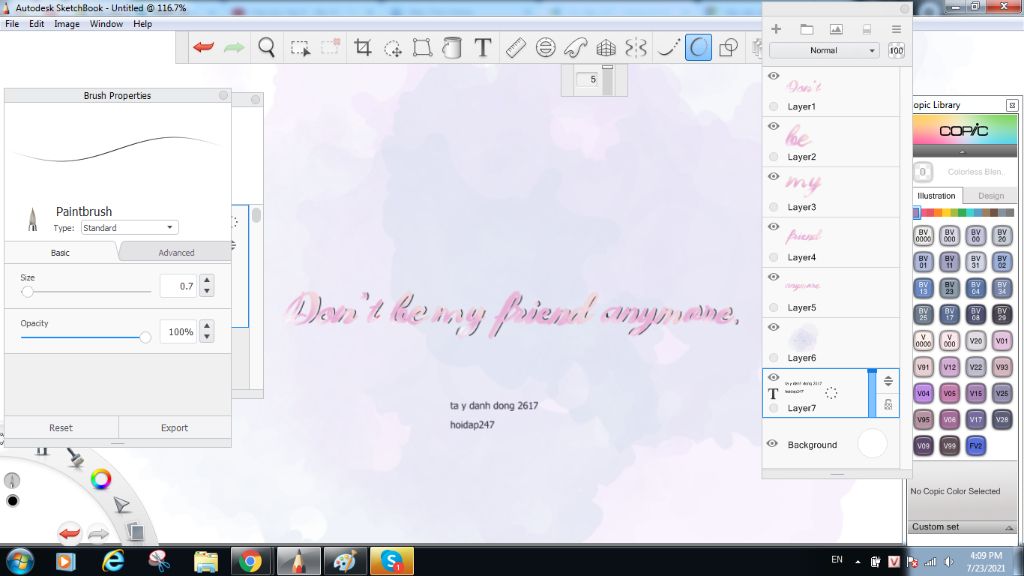Select the Distort transform tool
Viewport: 1024px width, 576px height.
pos(423,48)
